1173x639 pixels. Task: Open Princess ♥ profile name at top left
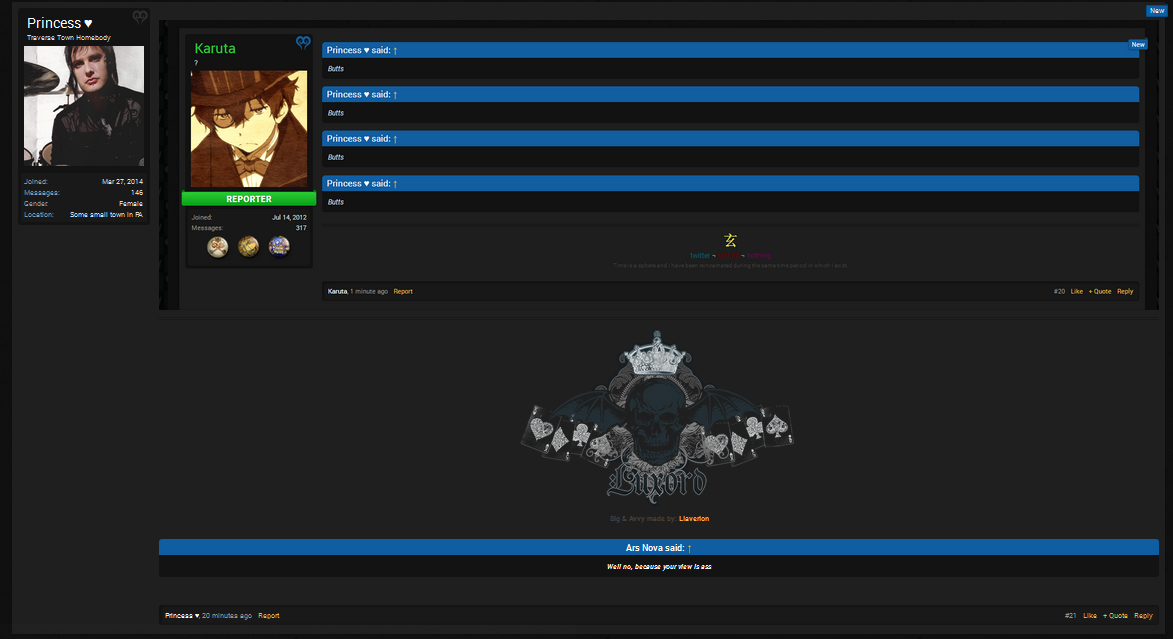(60, 23)
